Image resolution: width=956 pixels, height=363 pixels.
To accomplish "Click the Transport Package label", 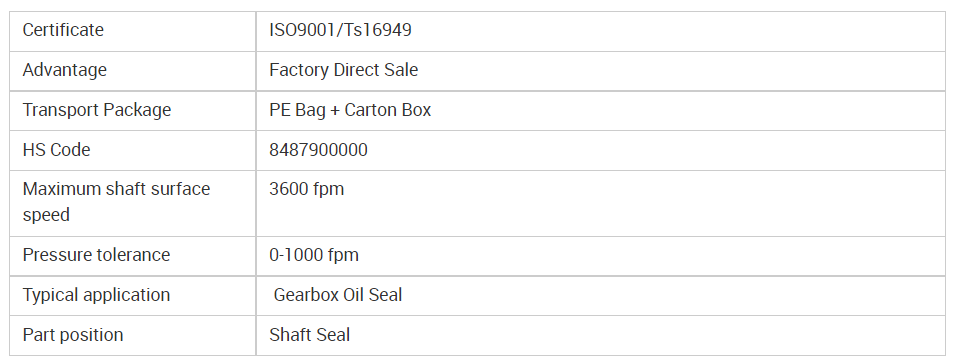I will coord(97,110).
